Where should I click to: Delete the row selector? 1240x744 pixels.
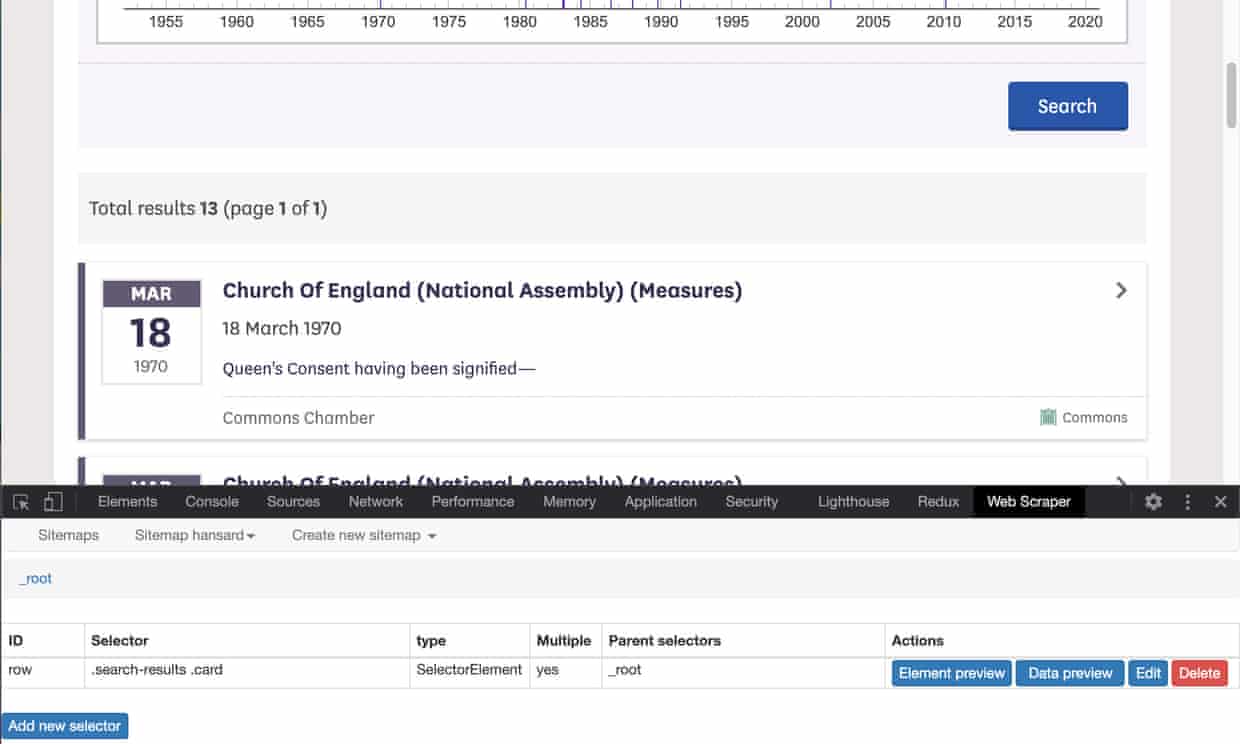(x=1199, y=673)
